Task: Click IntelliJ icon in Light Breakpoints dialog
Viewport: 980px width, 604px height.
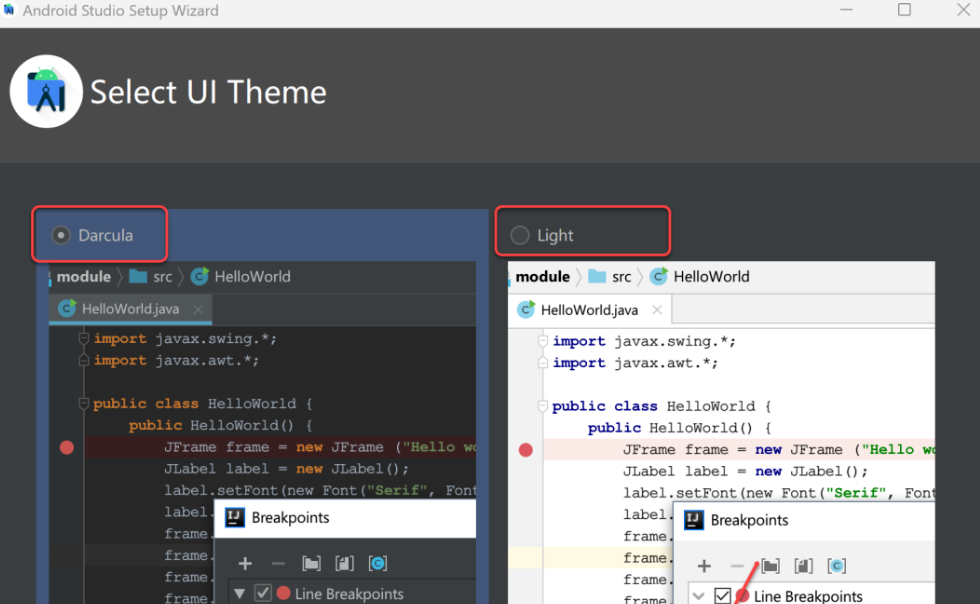Action: [x=694, y=520]
